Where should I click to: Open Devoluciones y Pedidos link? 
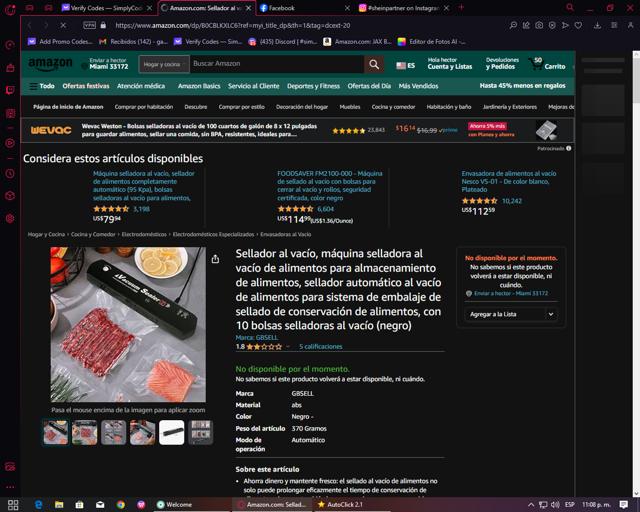point(502,63)
